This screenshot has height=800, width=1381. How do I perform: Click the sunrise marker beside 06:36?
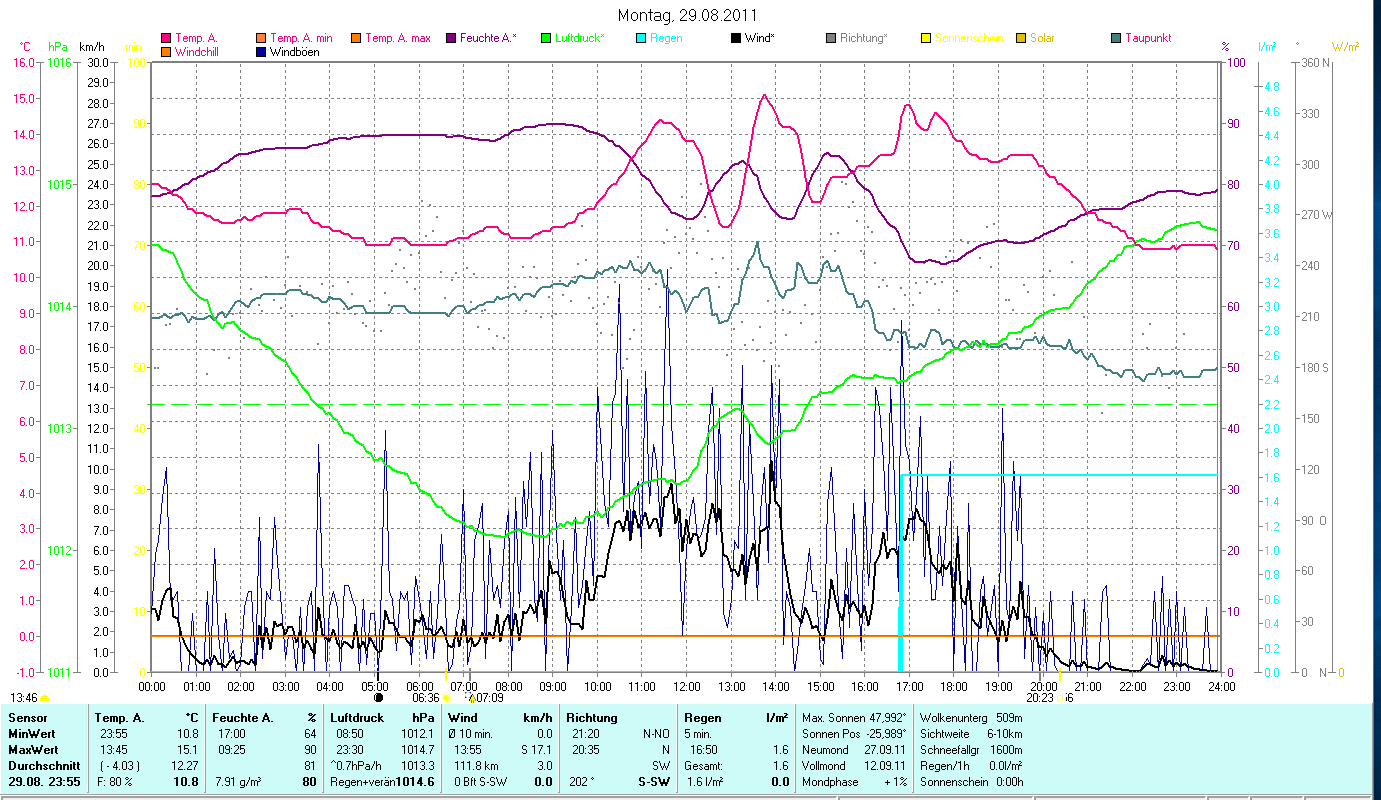(x=446, y=698)
